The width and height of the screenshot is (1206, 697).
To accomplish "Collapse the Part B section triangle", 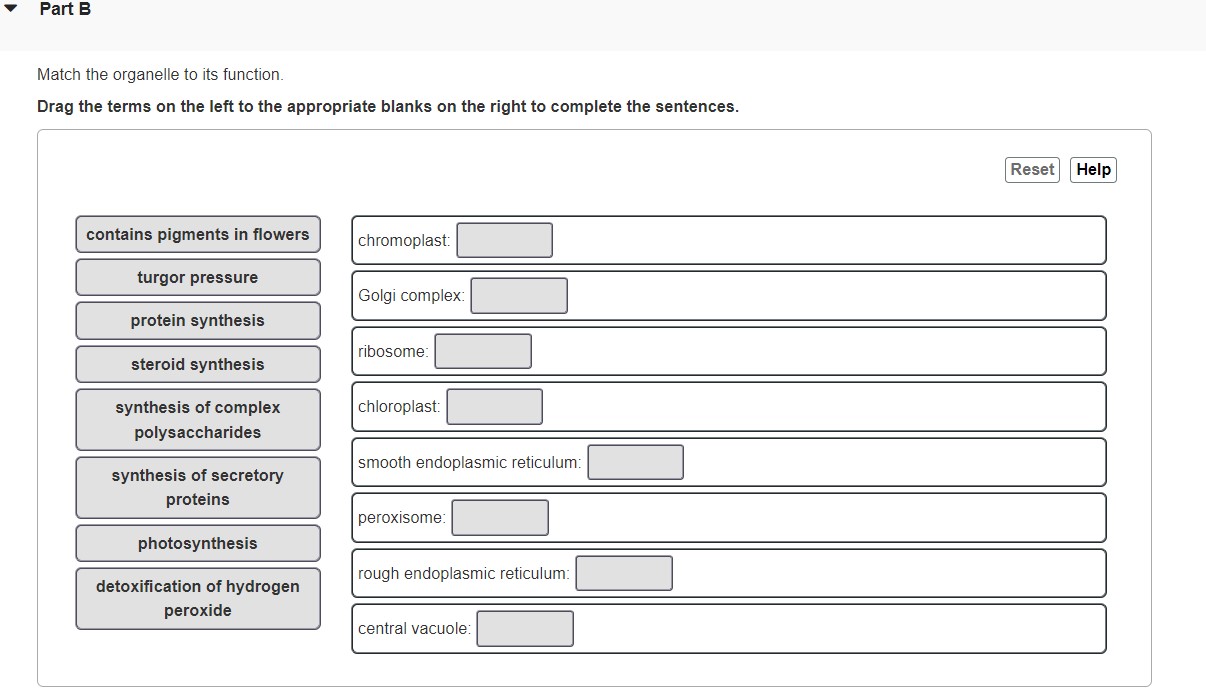I will (x=12, y=8).
